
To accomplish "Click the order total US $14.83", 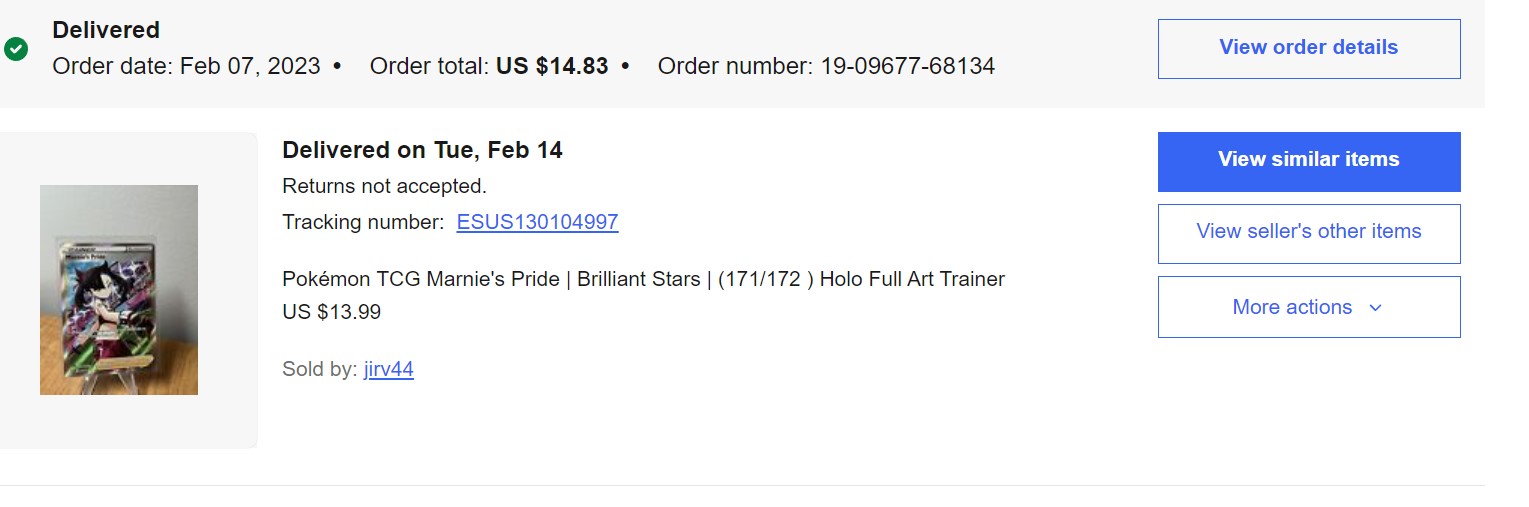I will [x=552, y=66].
